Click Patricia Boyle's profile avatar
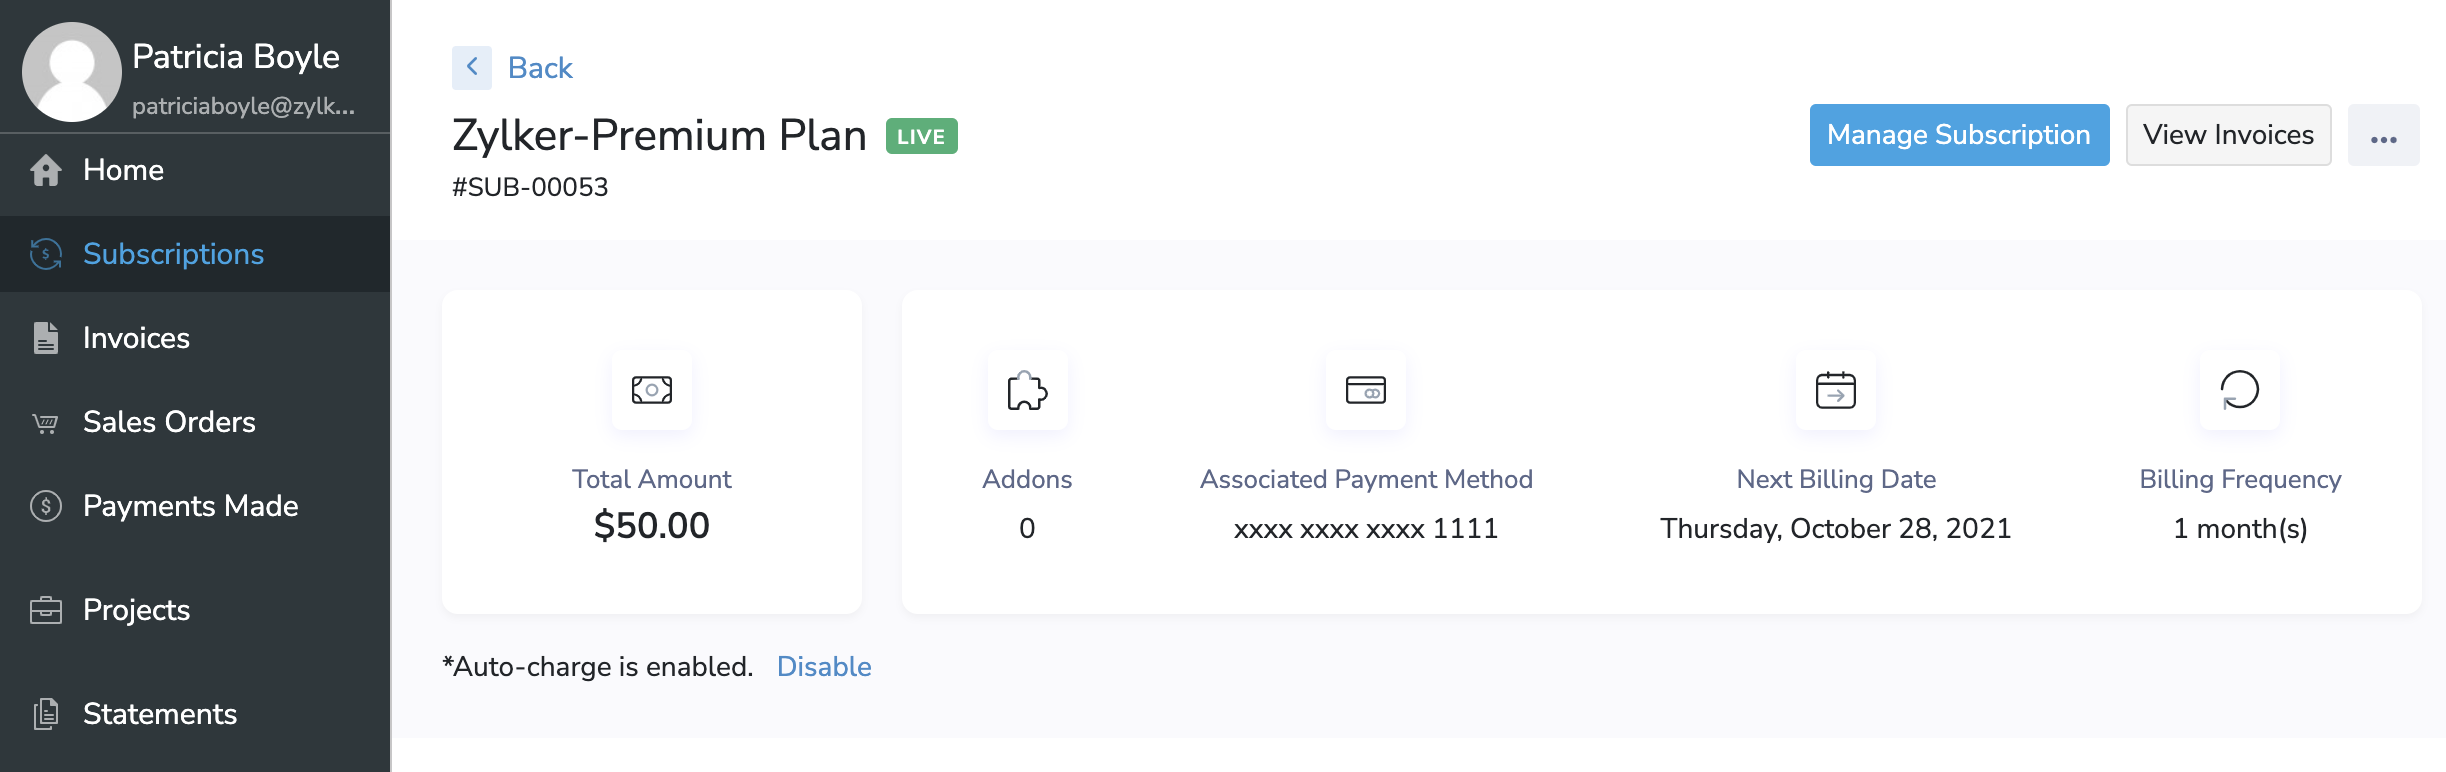 [x=72, y=72]
